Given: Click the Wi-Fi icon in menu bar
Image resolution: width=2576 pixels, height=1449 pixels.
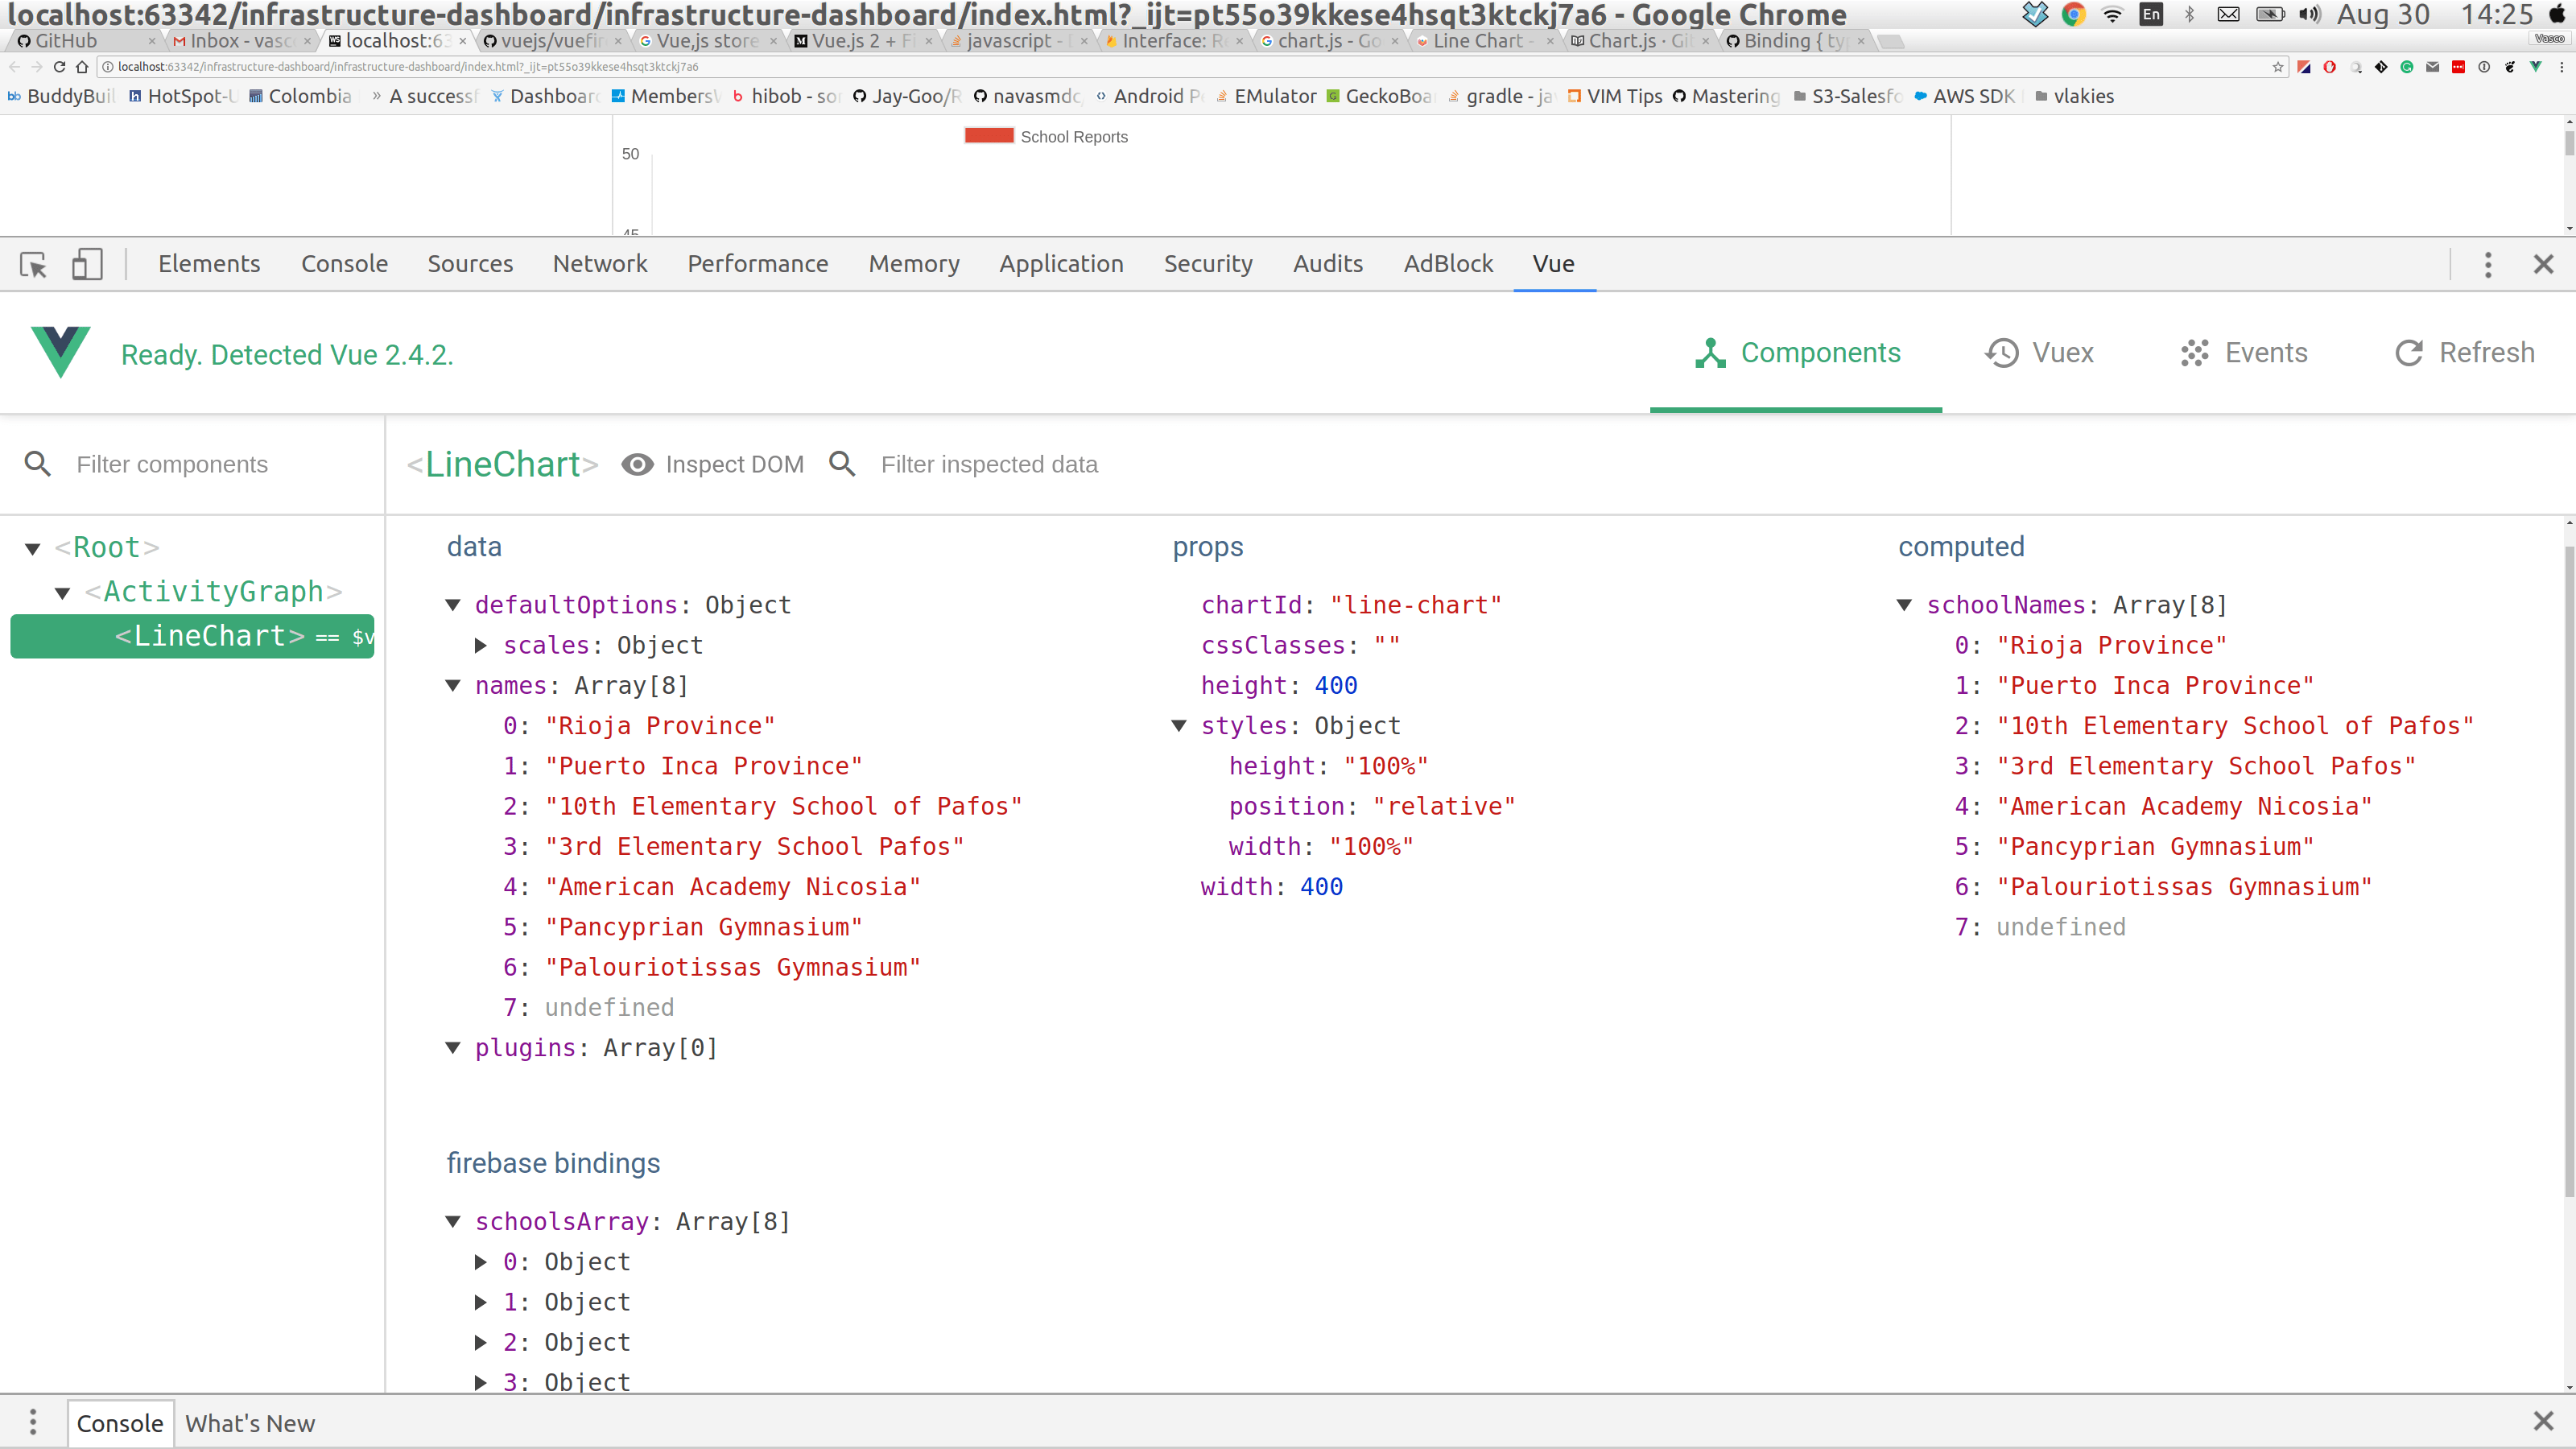Looking at the screenshot, I should (2112, 14).
